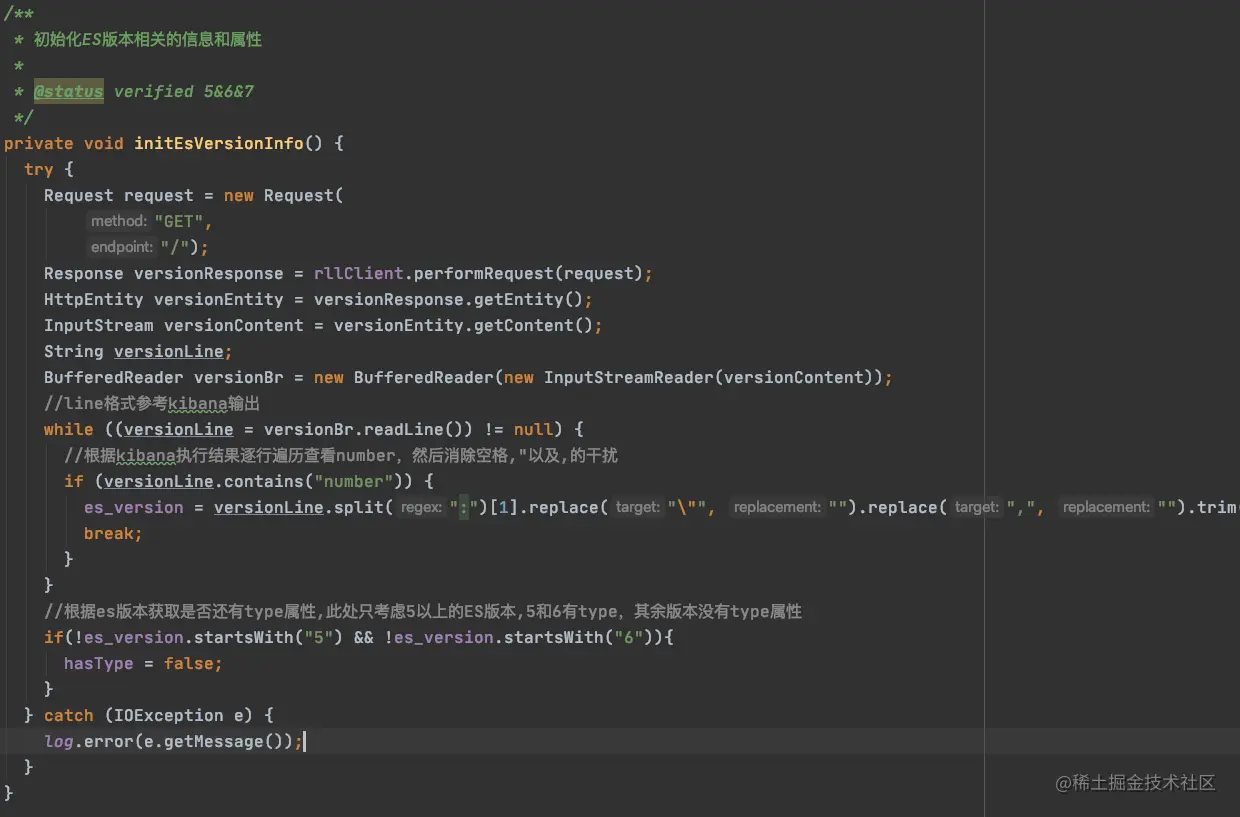The width and height of the screenshot is (1240, 817).
Task: Select the "5" argument in startsWith
Action: coord(319,637)
